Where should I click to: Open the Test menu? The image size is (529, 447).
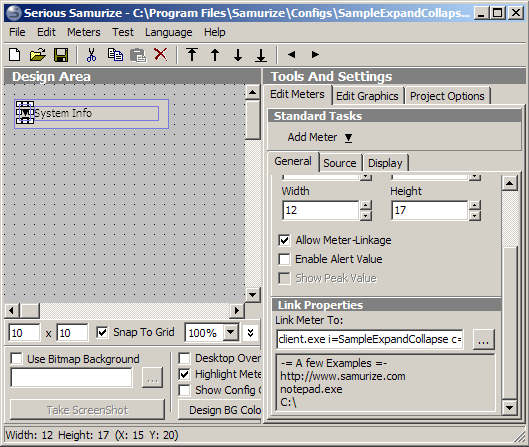click(x=123, y=32)
